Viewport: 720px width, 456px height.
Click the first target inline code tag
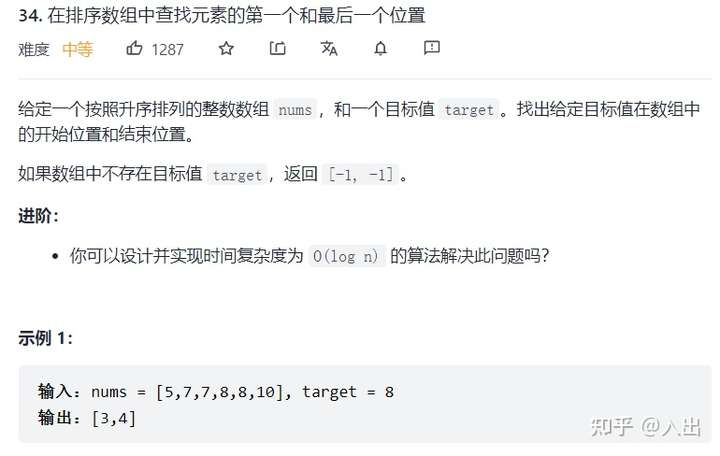coord(469,110)
